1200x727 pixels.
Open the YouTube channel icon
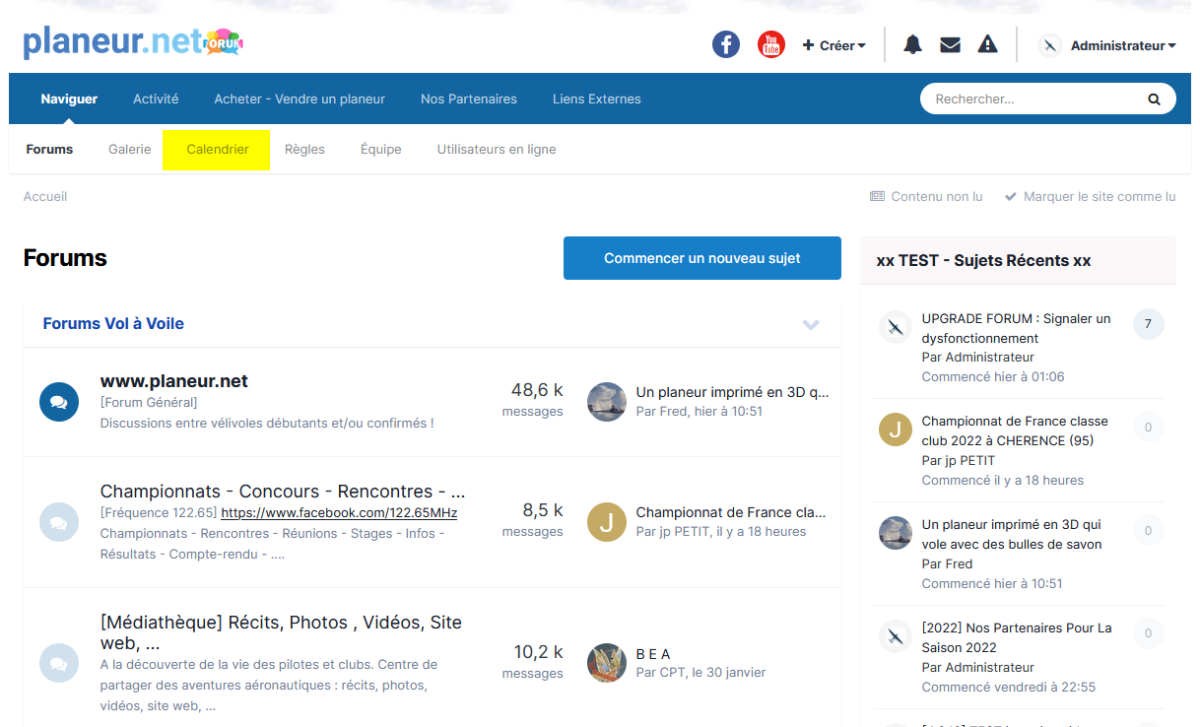tap(771, 45)
